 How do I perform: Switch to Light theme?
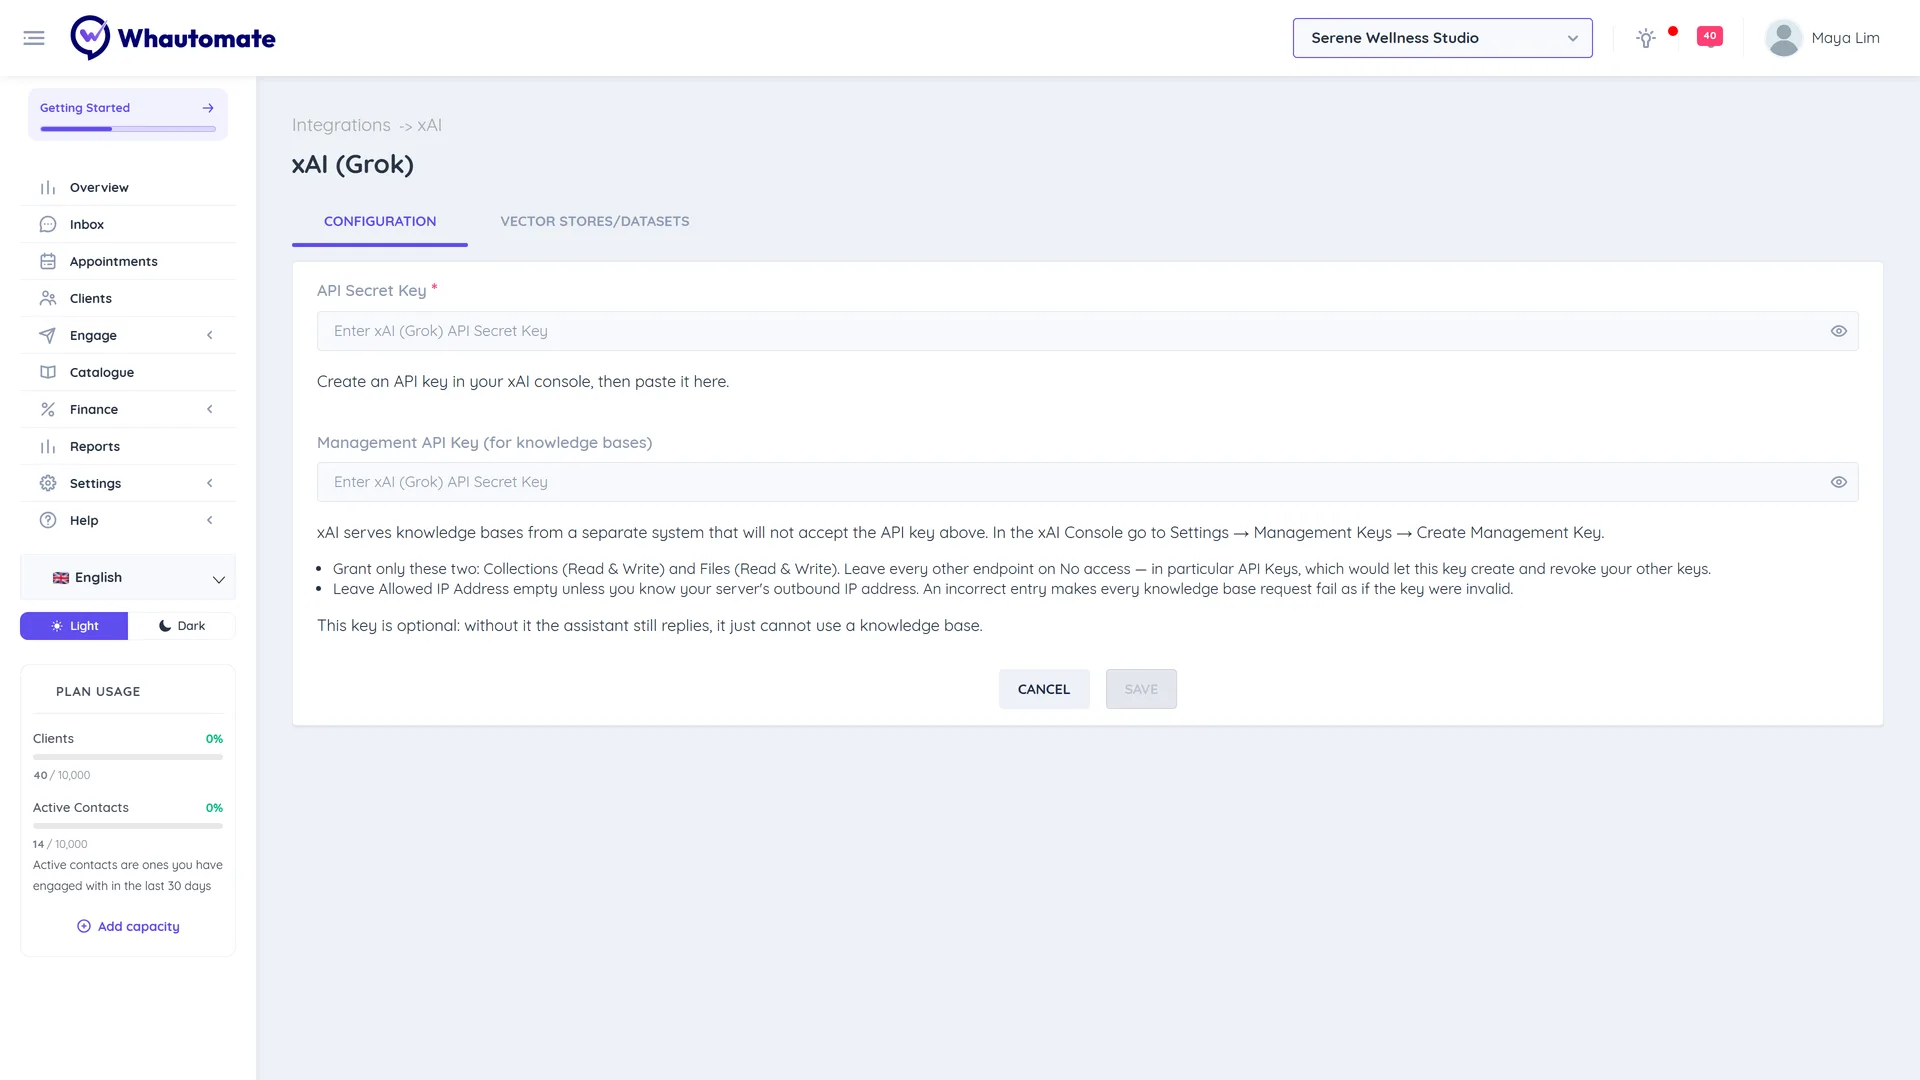coord(74,626)
